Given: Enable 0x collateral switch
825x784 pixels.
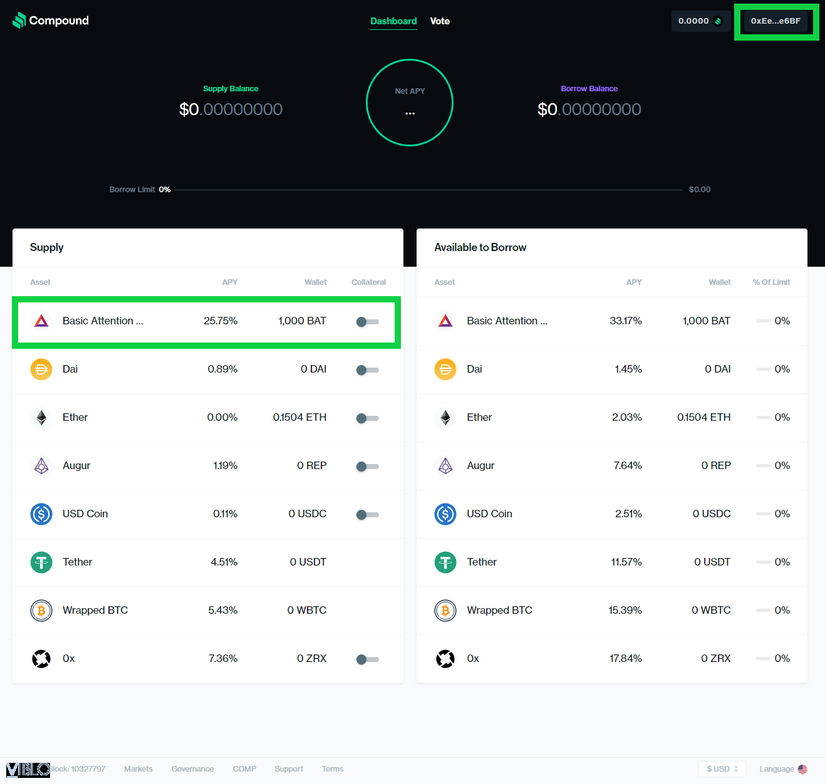Looking at the screenshot, I should pos(367,659).
